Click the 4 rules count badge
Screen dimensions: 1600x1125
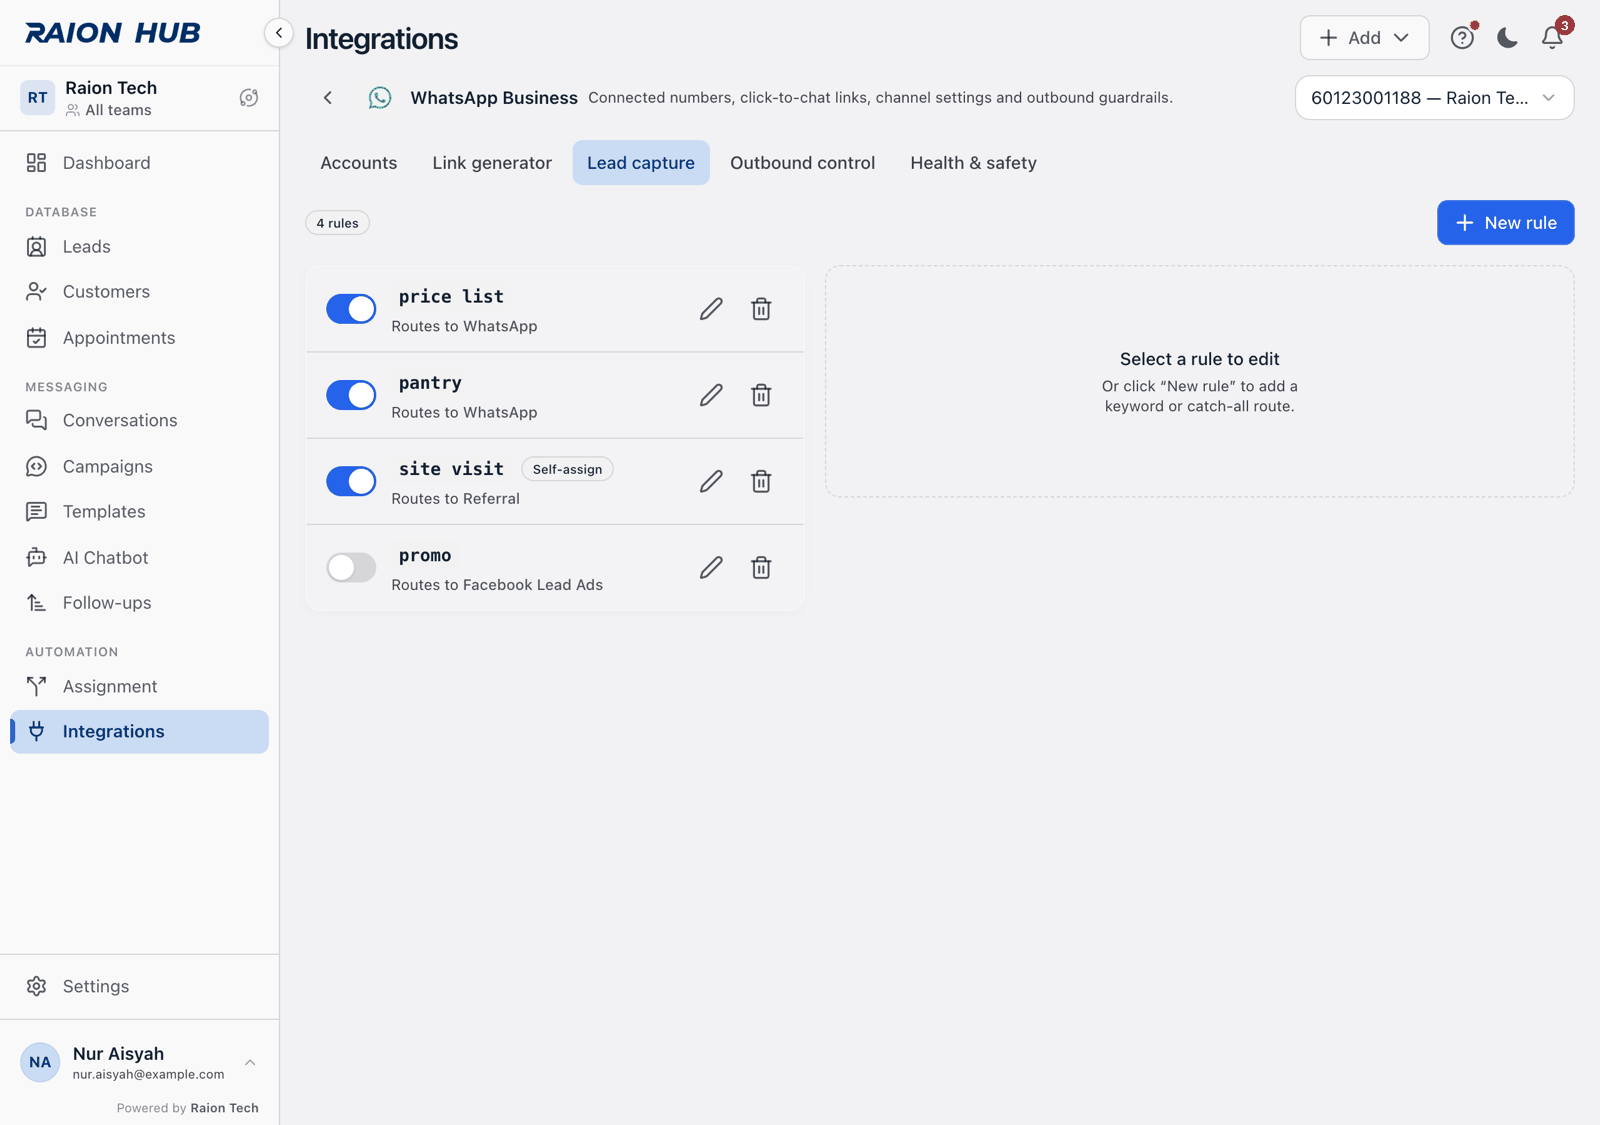pyautogui.click(x=337, y=223)
